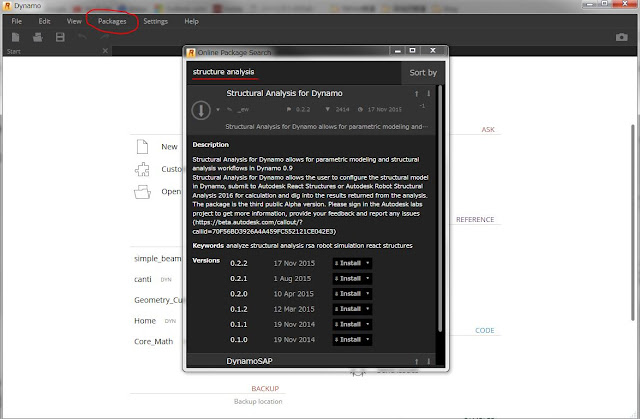Open dropdown arrow on 0.2.1 Install button
This screenshot has height=419, width=640.
(x=367, y=278)
